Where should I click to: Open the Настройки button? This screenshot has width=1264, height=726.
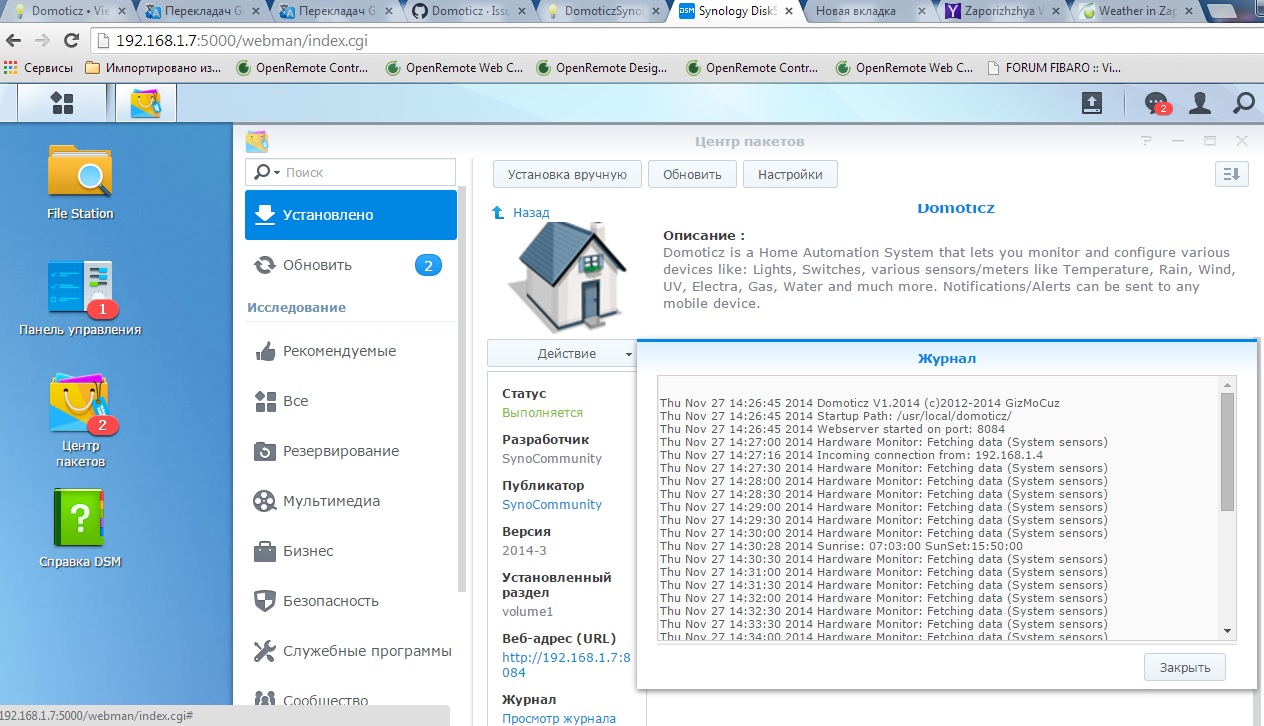[x=790, y=174]
